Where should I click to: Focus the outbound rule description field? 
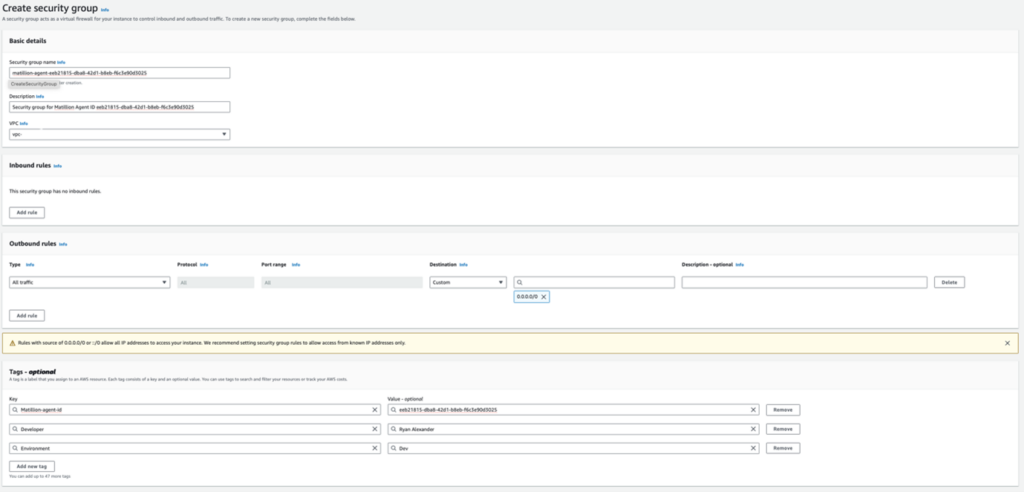coord(805,282)
